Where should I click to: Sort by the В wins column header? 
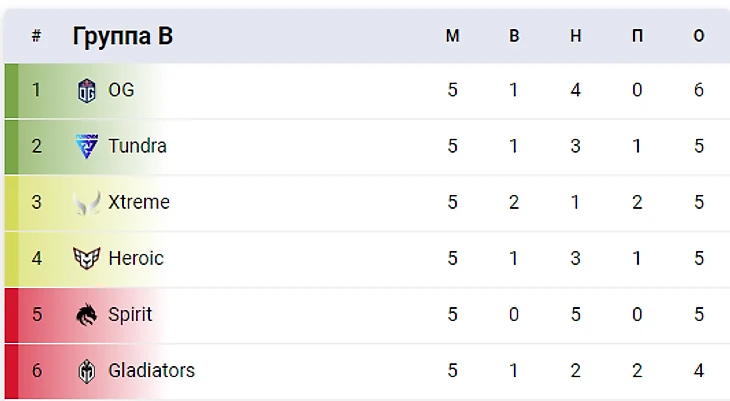514,37
